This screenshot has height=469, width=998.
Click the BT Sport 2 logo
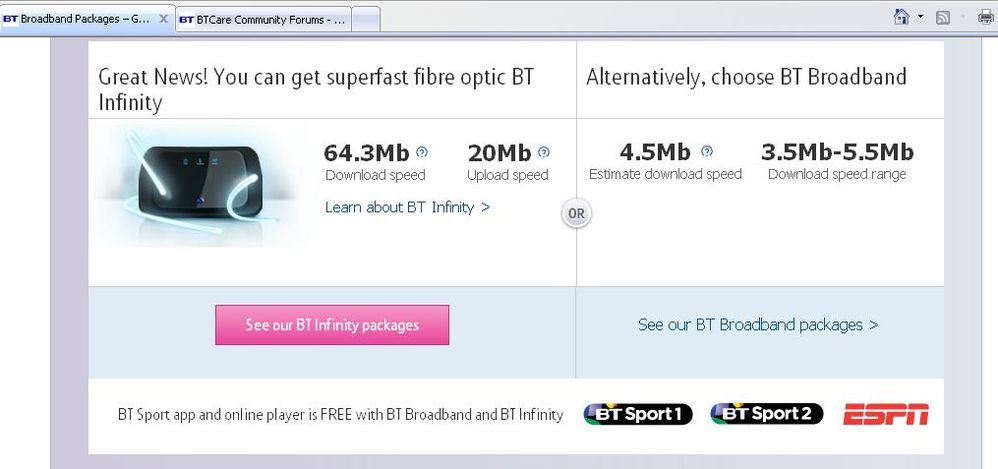(767, 414)
